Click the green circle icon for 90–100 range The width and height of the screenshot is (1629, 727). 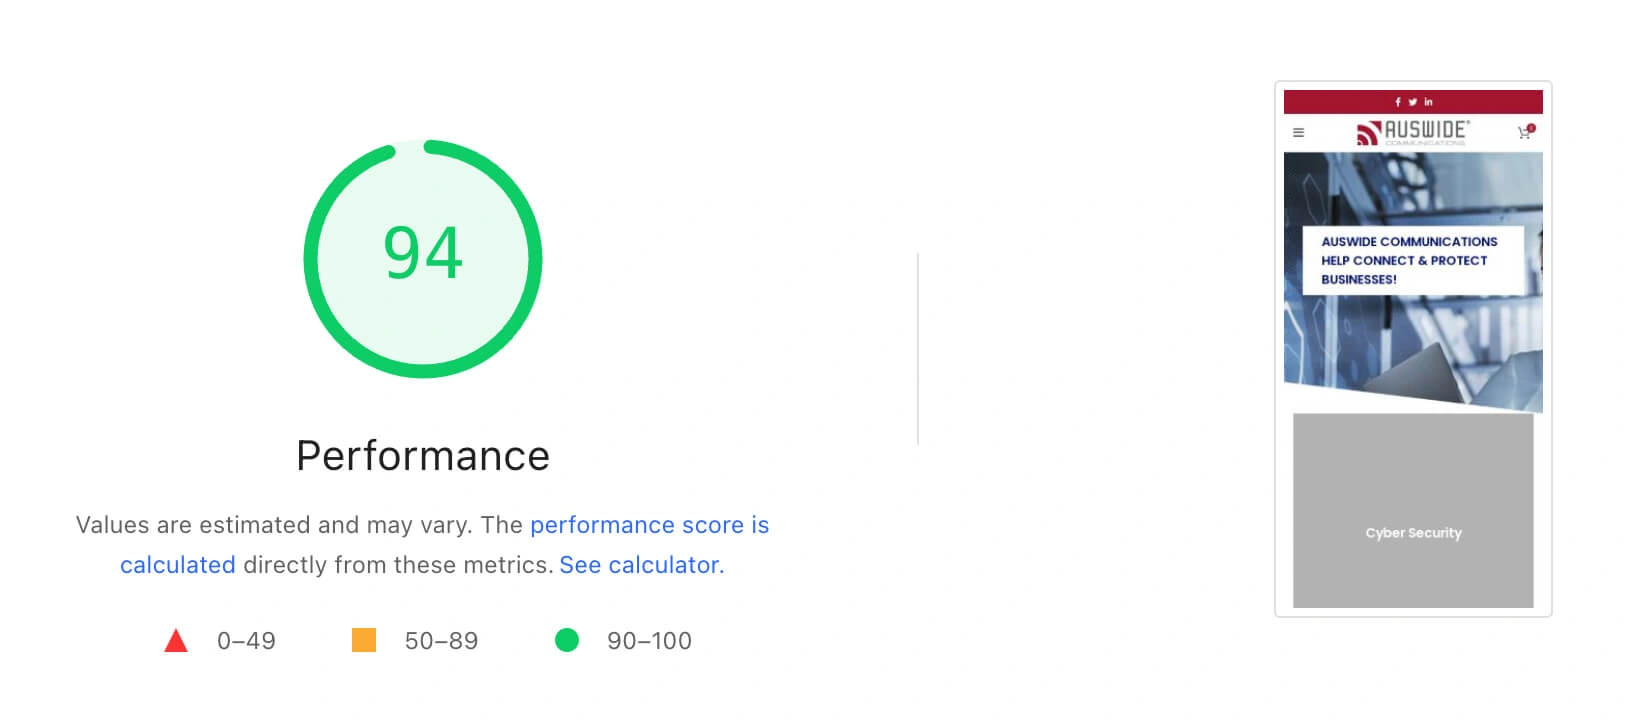568,640
